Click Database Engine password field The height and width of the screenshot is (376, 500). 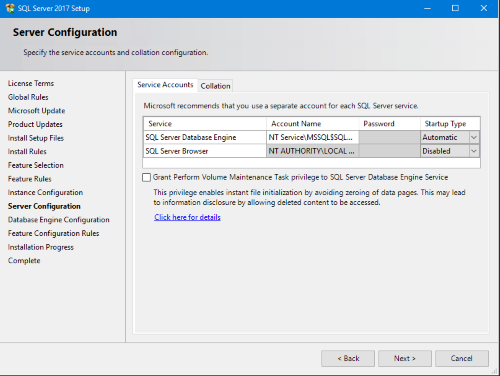390,137
